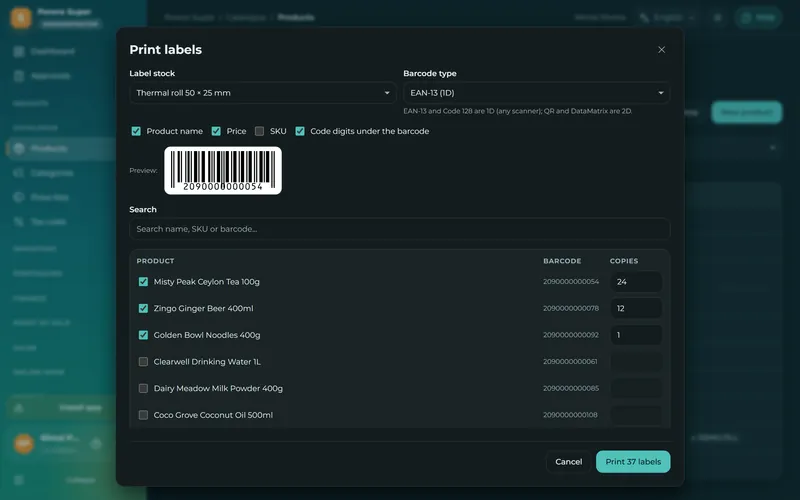Click Print 37 labels button

coord(633,462)
